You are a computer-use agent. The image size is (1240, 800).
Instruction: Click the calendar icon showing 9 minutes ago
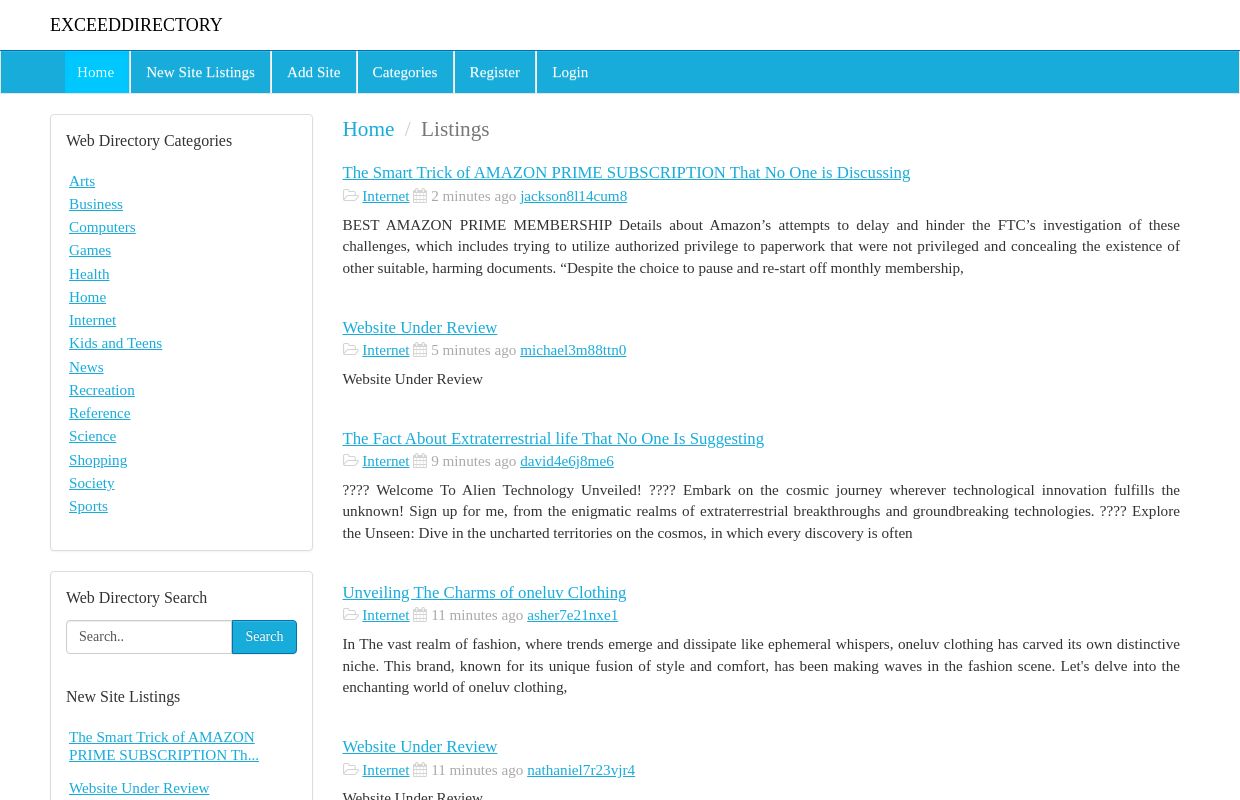[x=420, y=461]
